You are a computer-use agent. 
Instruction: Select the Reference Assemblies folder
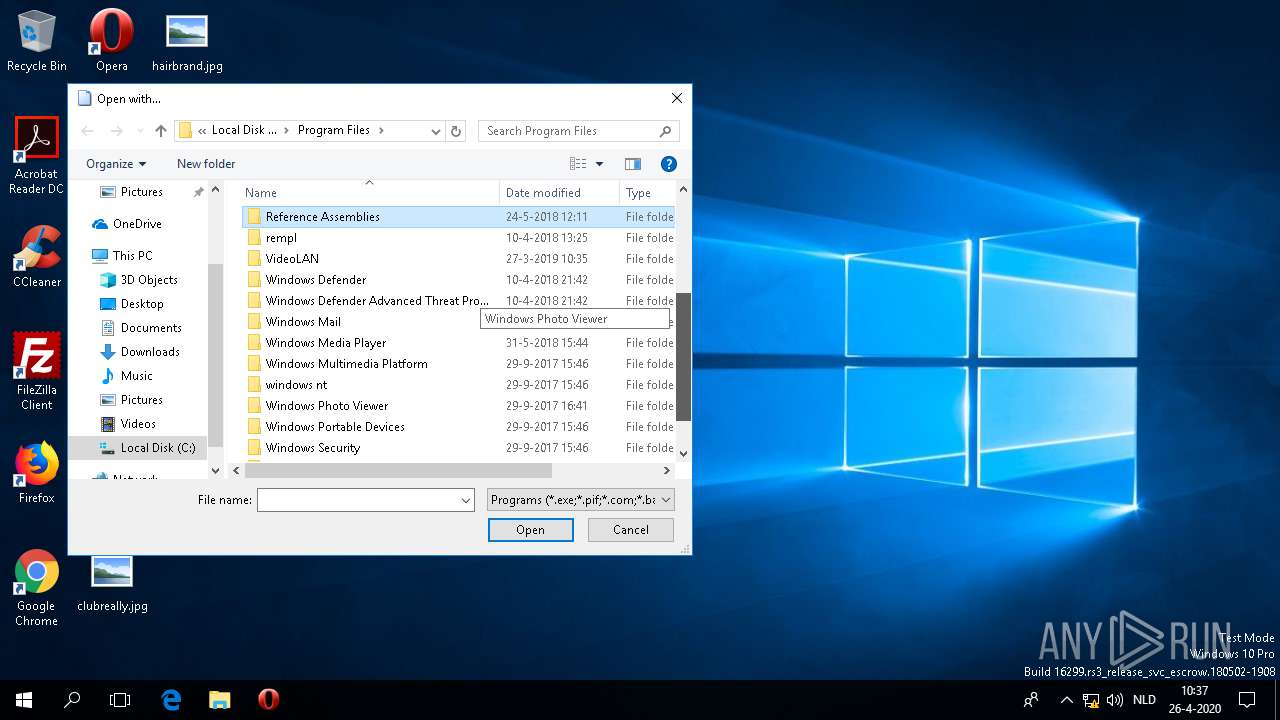coord(458,217)
